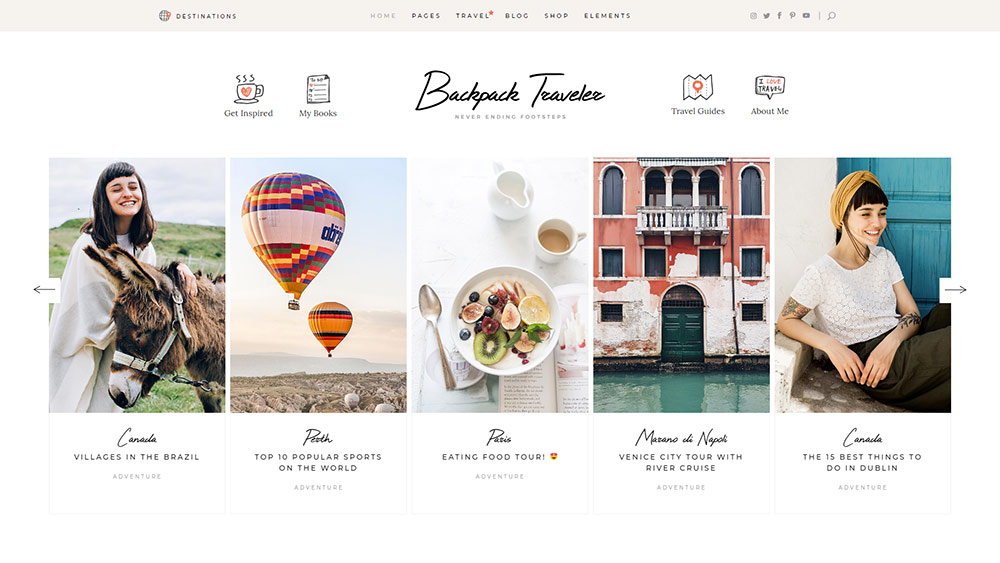The width and height of the screenshot is (1000, 563).
Task: Click the Get Inspired coffee cup icon
Action: coord(248,89)
